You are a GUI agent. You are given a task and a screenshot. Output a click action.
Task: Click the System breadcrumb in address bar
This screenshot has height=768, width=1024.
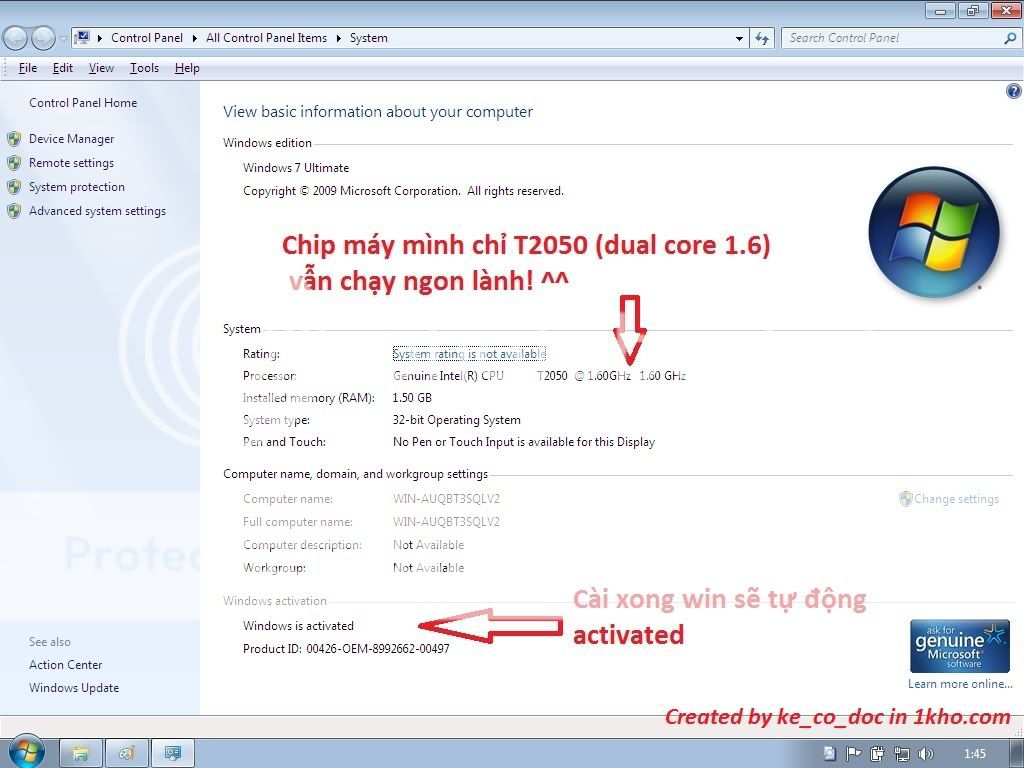point(368,38)
